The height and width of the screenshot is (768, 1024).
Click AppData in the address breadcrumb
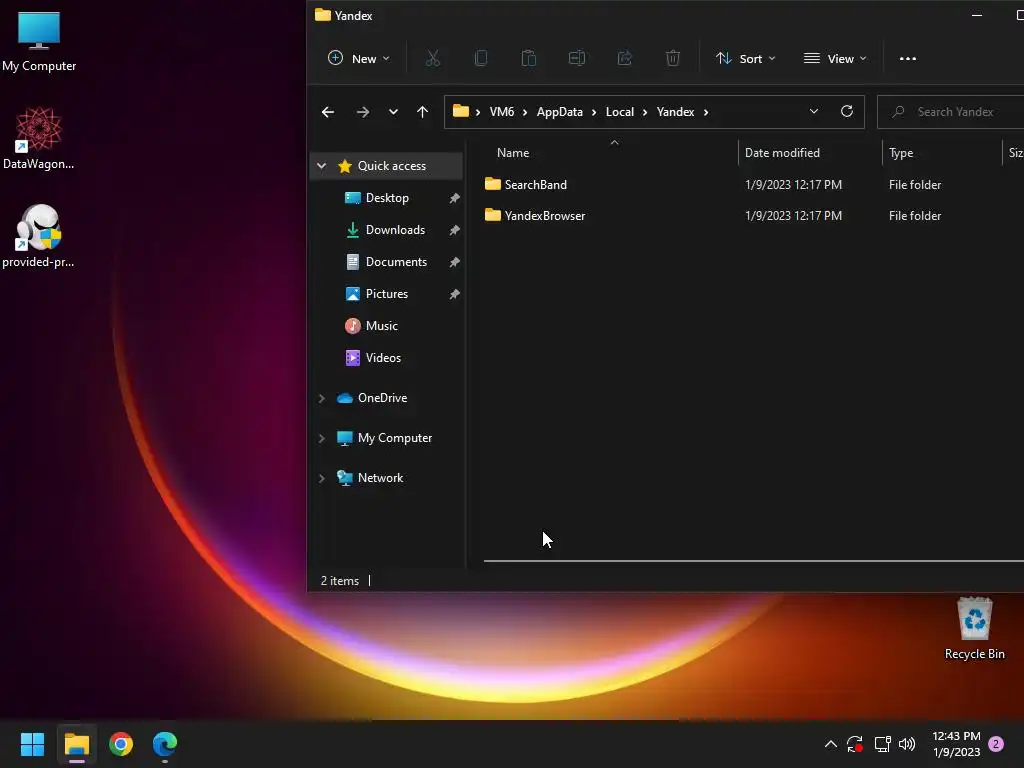click(x=560, y=112)
